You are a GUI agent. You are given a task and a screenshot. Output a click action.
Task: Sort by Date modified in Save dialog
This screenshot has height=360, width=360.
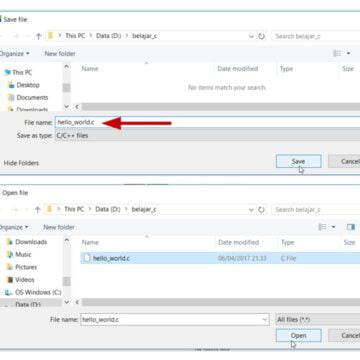[x=238, y=69]
